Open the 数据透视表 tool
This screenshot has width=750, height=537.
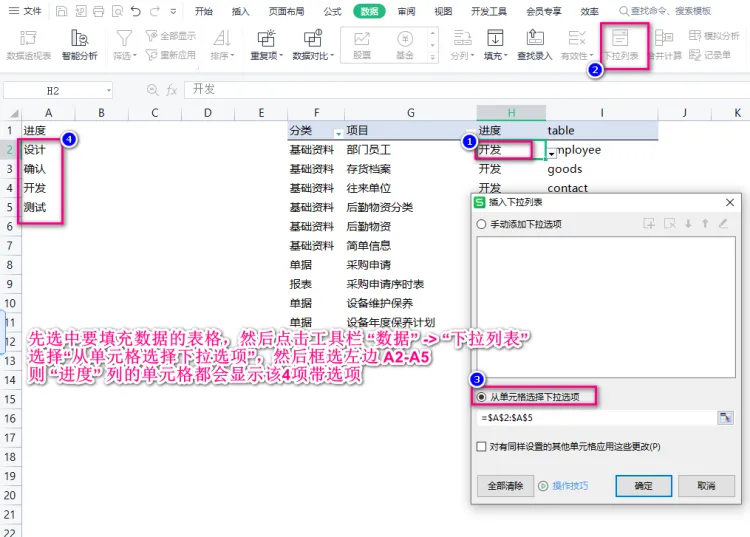point(29,45)
